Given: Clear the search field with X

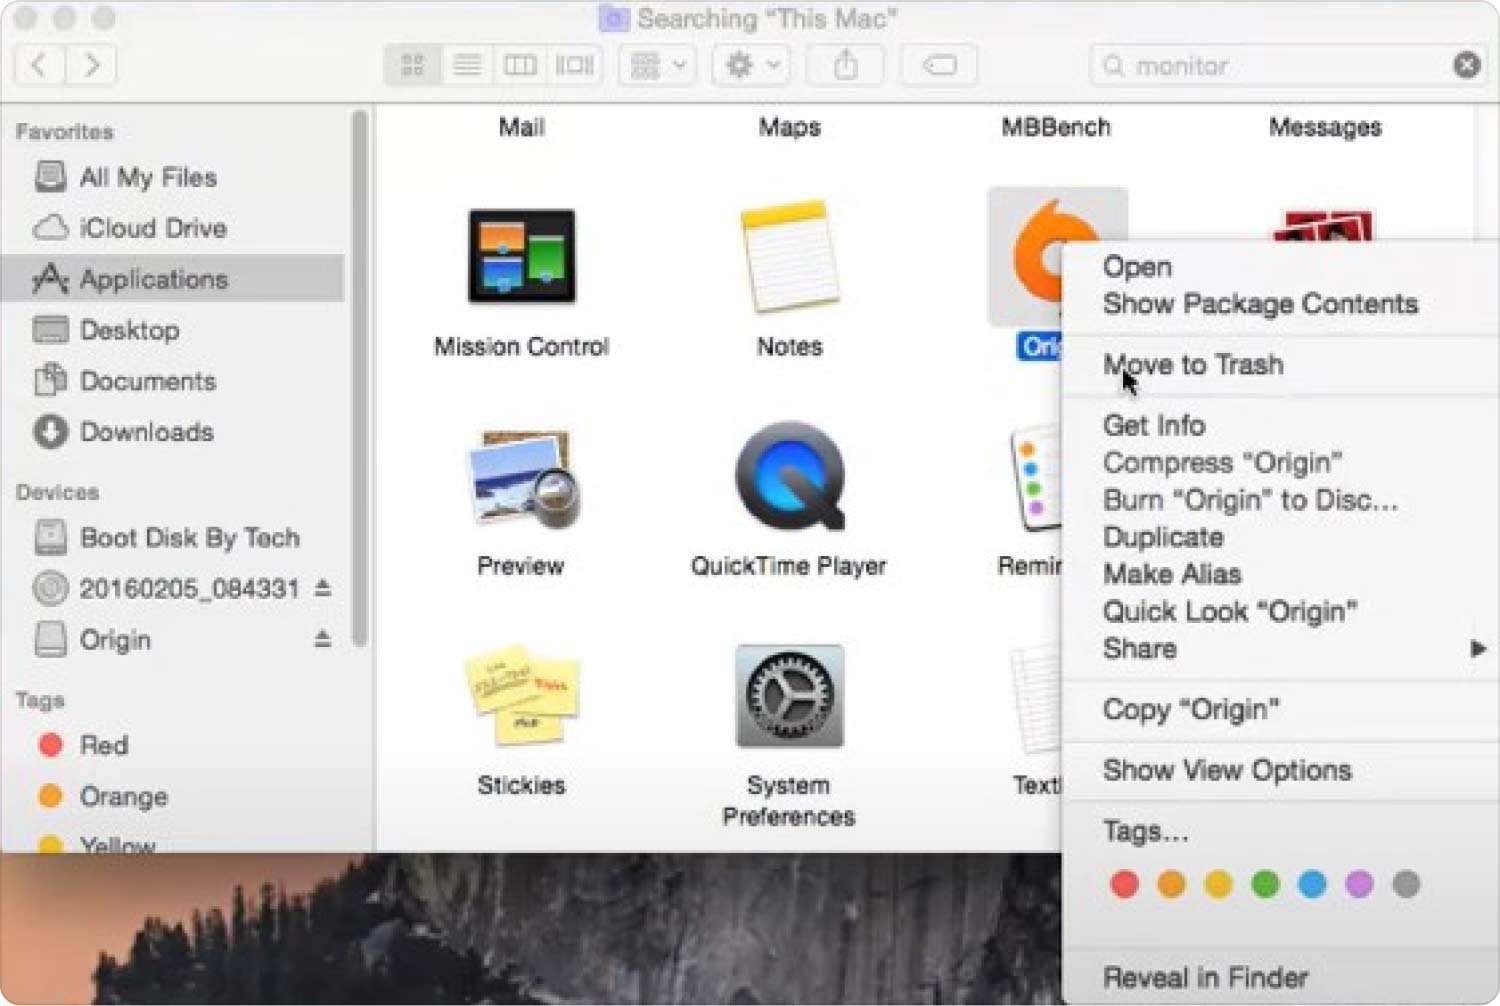Looking at the screenshot, I should point(1466,66).
